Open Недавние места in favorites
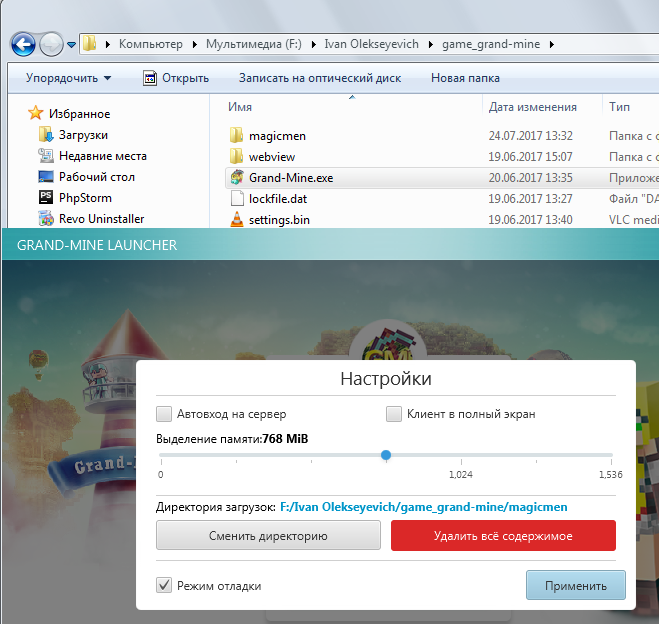Viewport: 659px width, 624px height. [103, 156]
